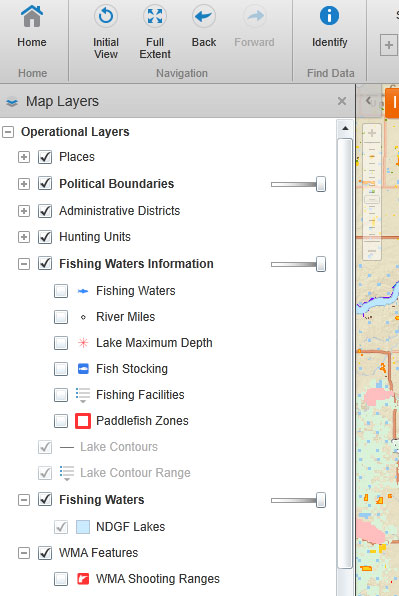
Task: Click the Lake Maximum Depth star icon
Action: point(83,343)
